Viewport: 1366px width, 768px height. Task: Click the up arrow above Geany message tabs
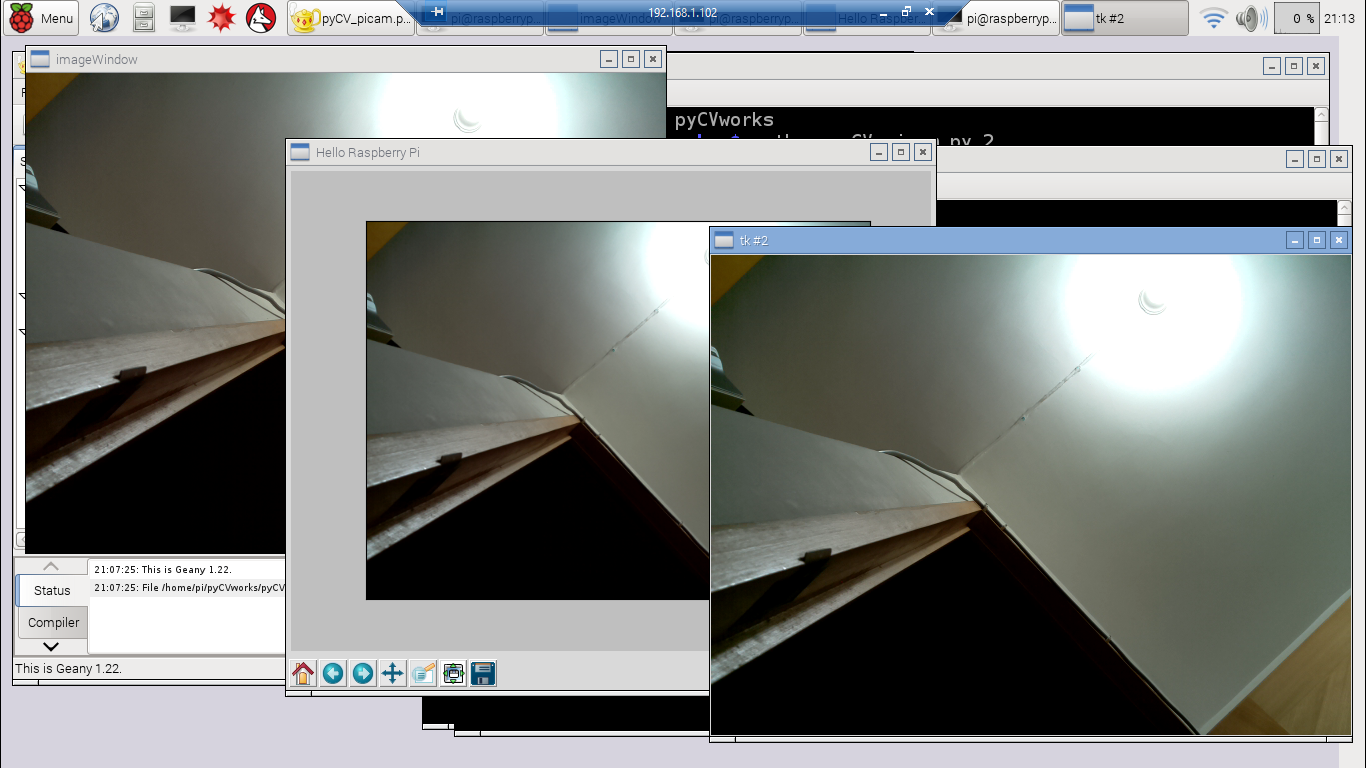click(51, 566)
